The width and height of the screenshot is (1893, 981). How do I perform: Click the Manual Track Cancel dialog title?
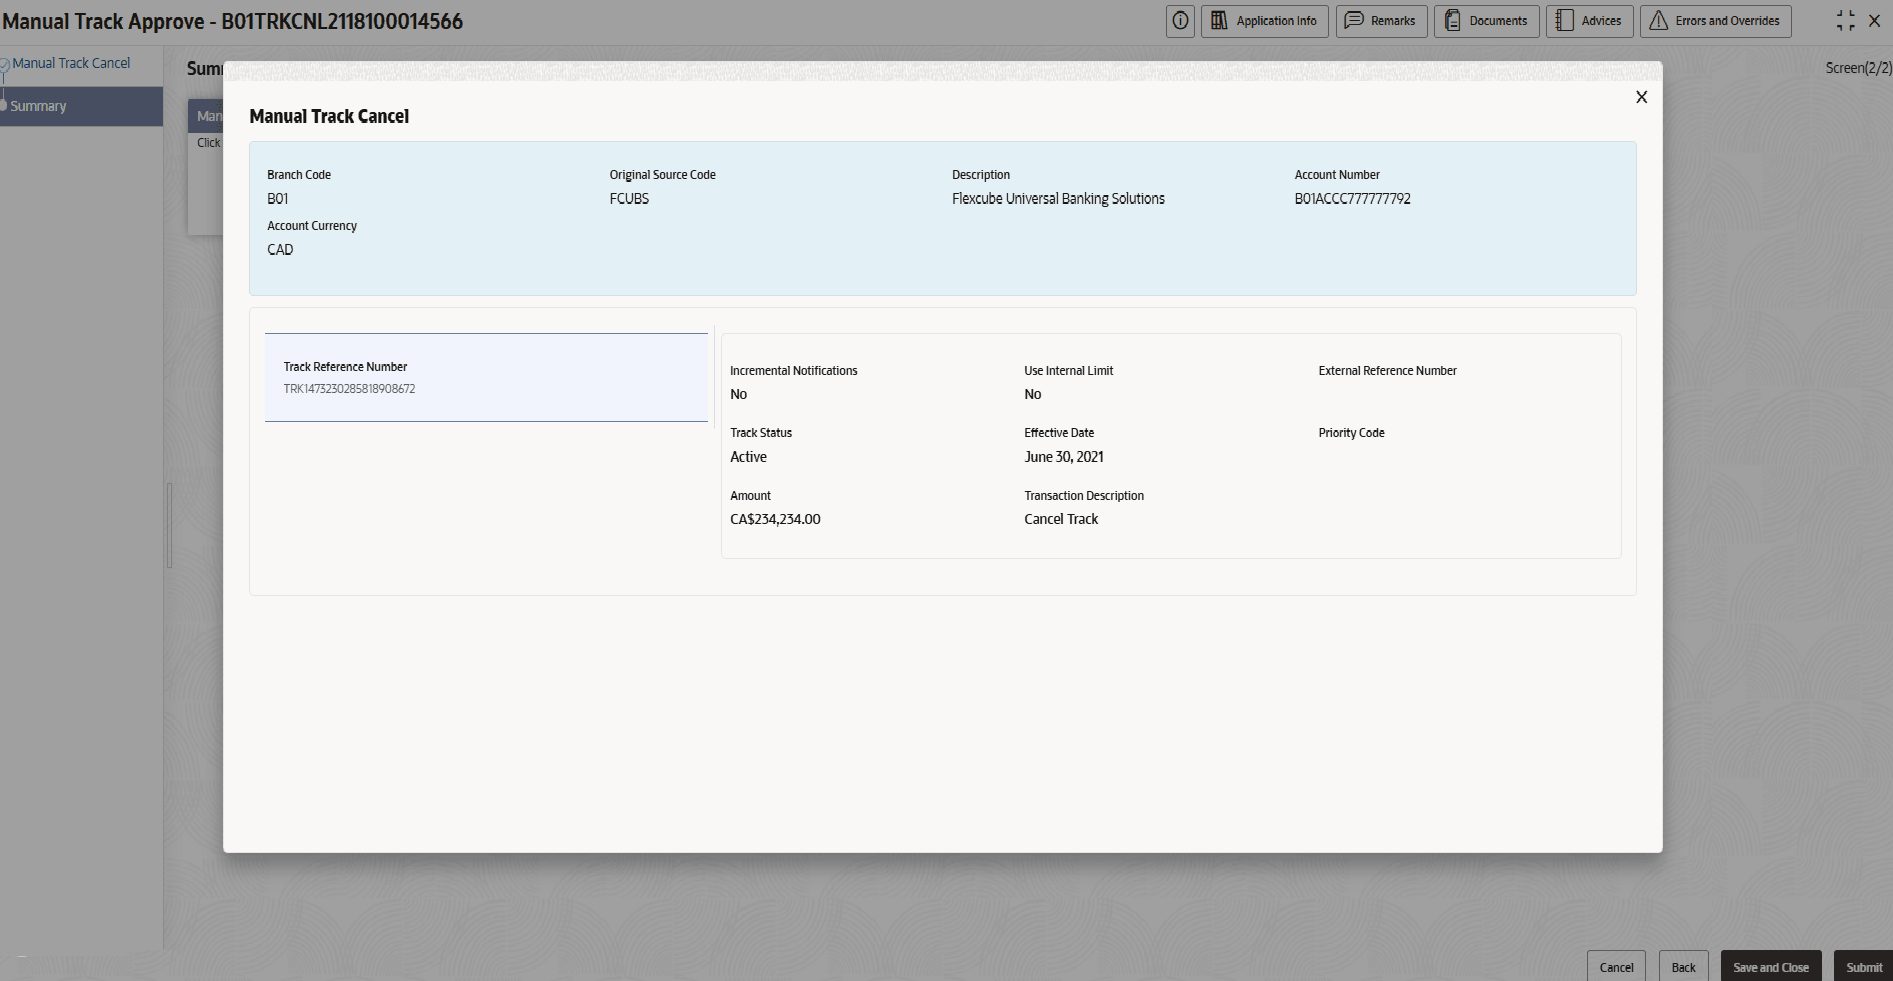coord(329,116)
